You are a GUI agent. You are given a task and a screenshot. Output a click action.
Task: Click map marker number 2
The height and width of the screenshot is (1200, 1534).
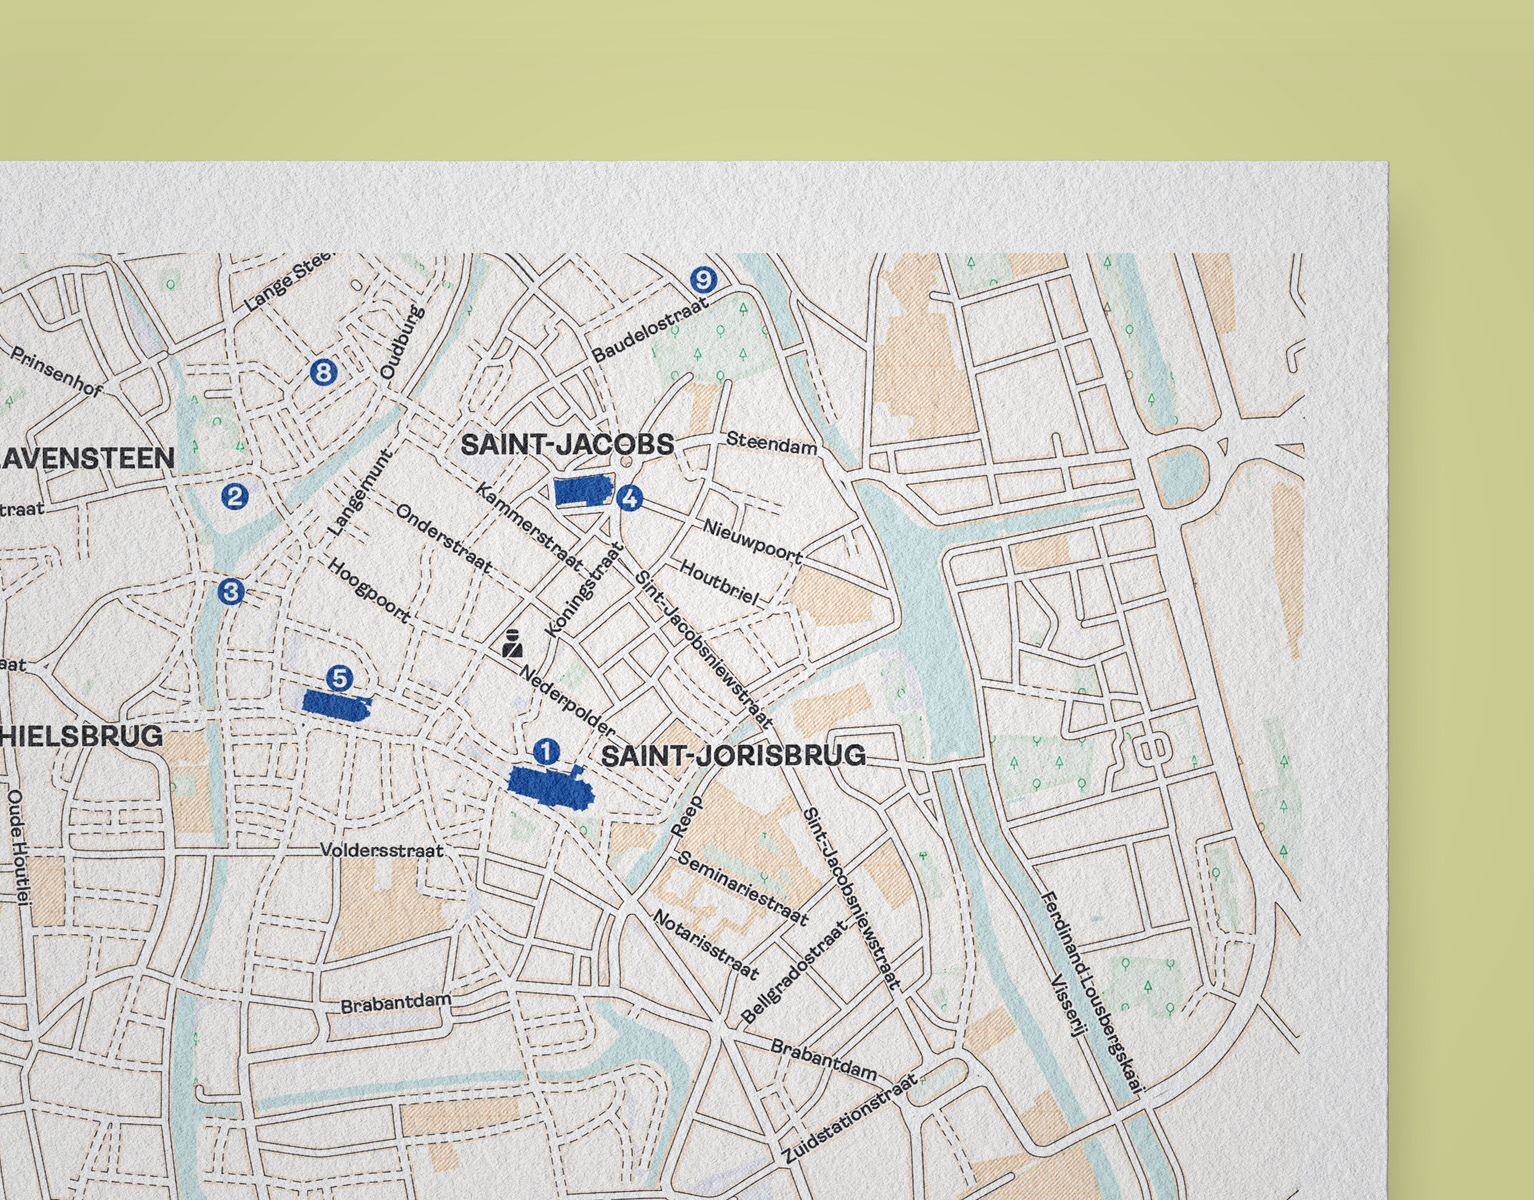[x=235, y=496]
